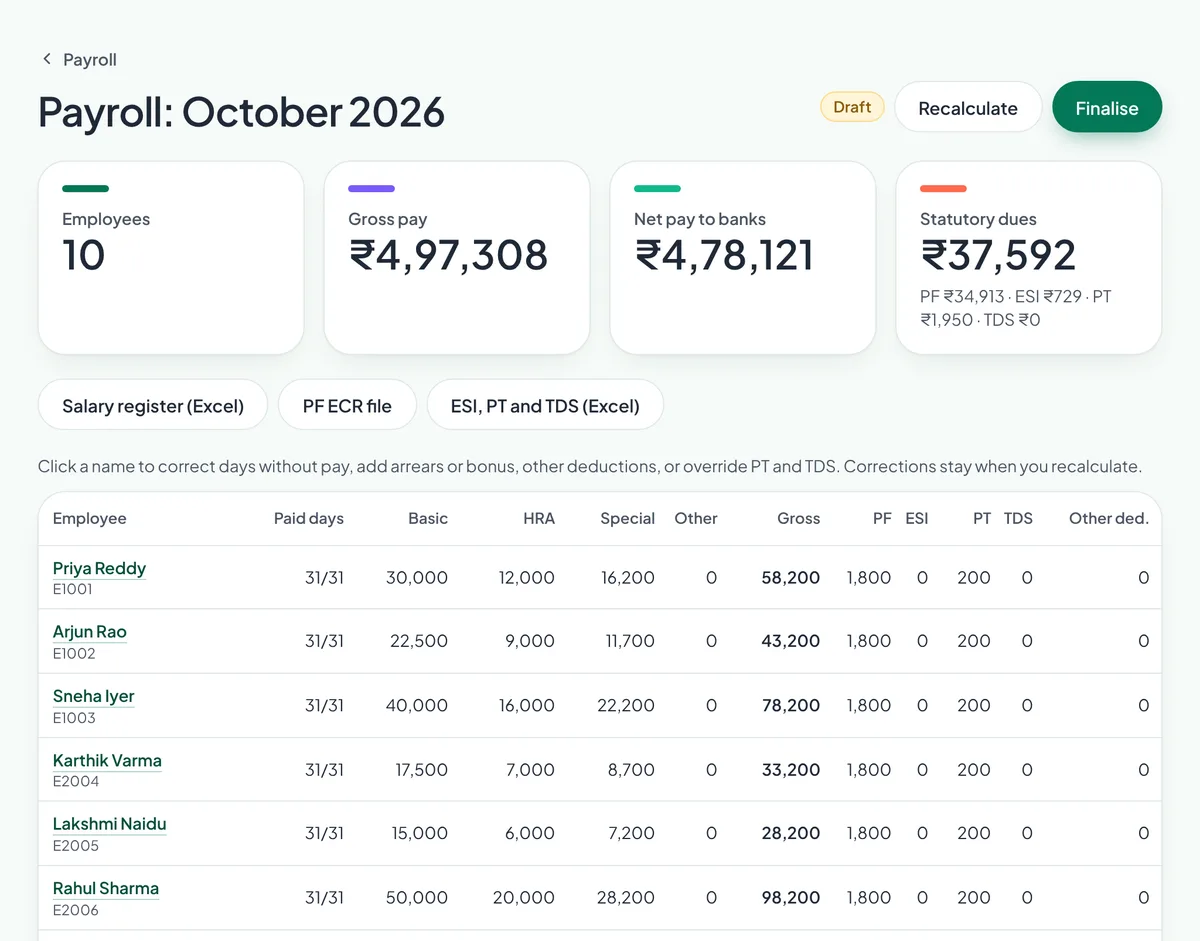Click Sneha Iyer's gross value 78,200
The width and height of the screenshot is (1200, 941).
(791, 705)
